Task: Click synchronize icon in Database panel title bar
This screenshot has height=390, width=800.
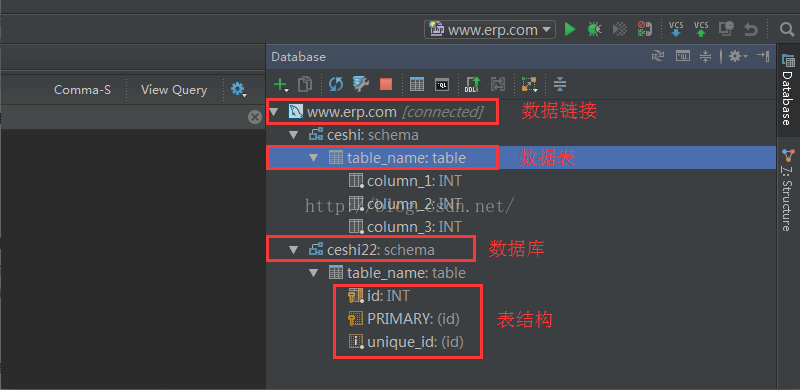Action: pyautogui.click(x=658, y=56)
